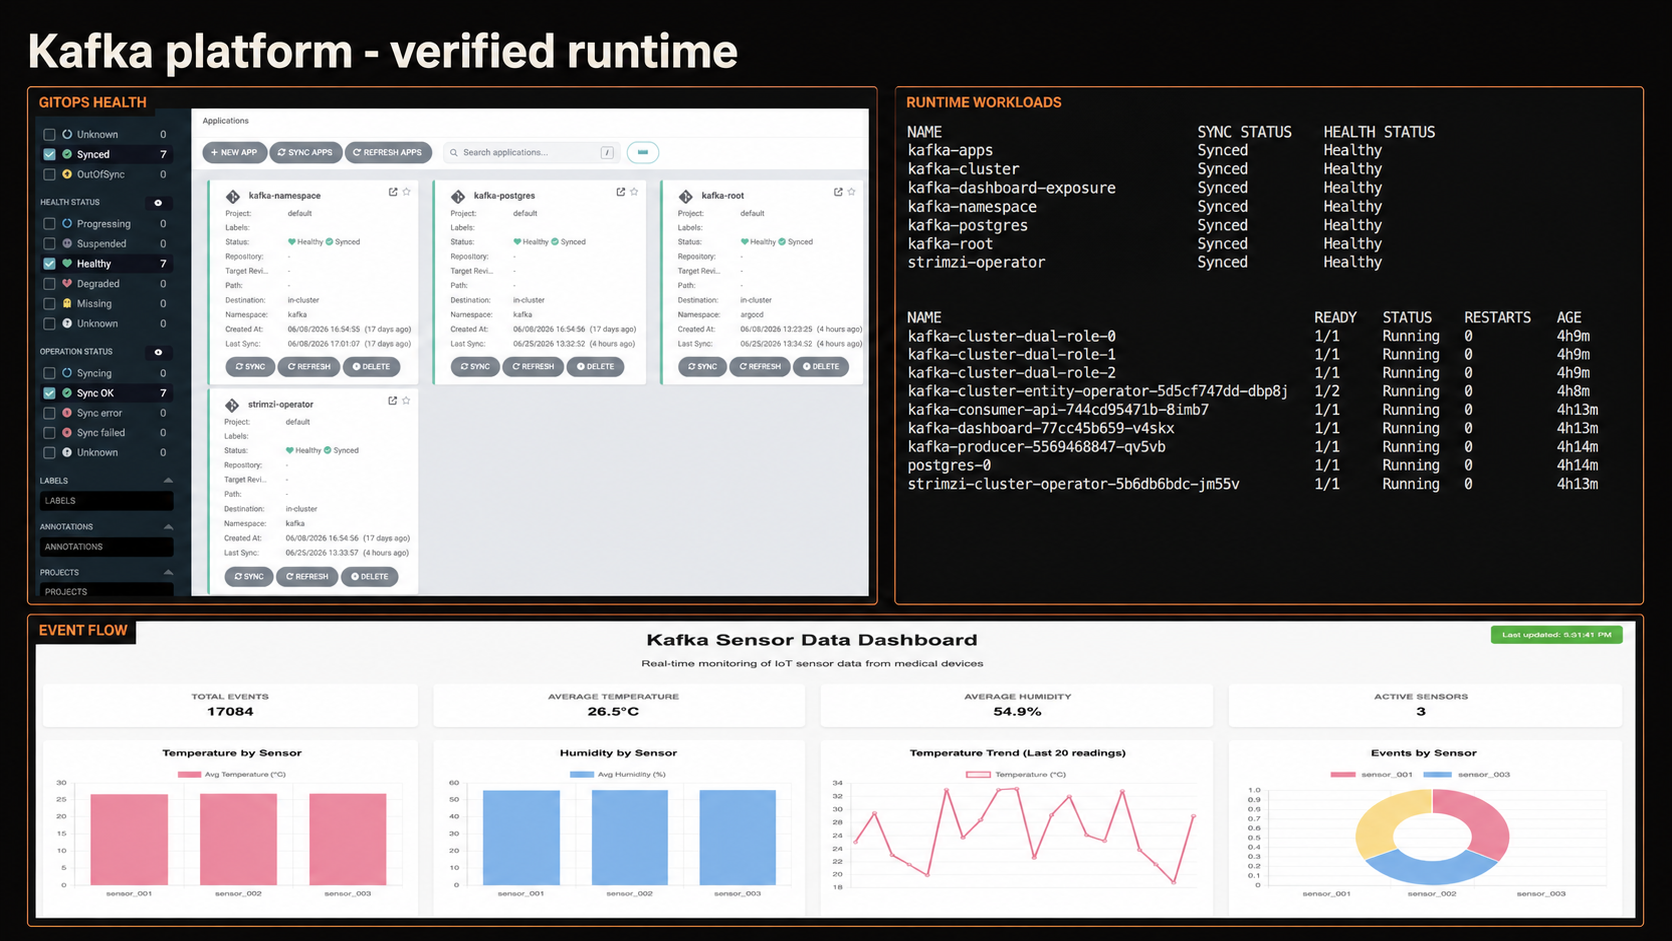Image resolution: width=1672 pixels, height=941 pixels.
Task: Sync the kafka-postgres application
Action: [475, 367]
